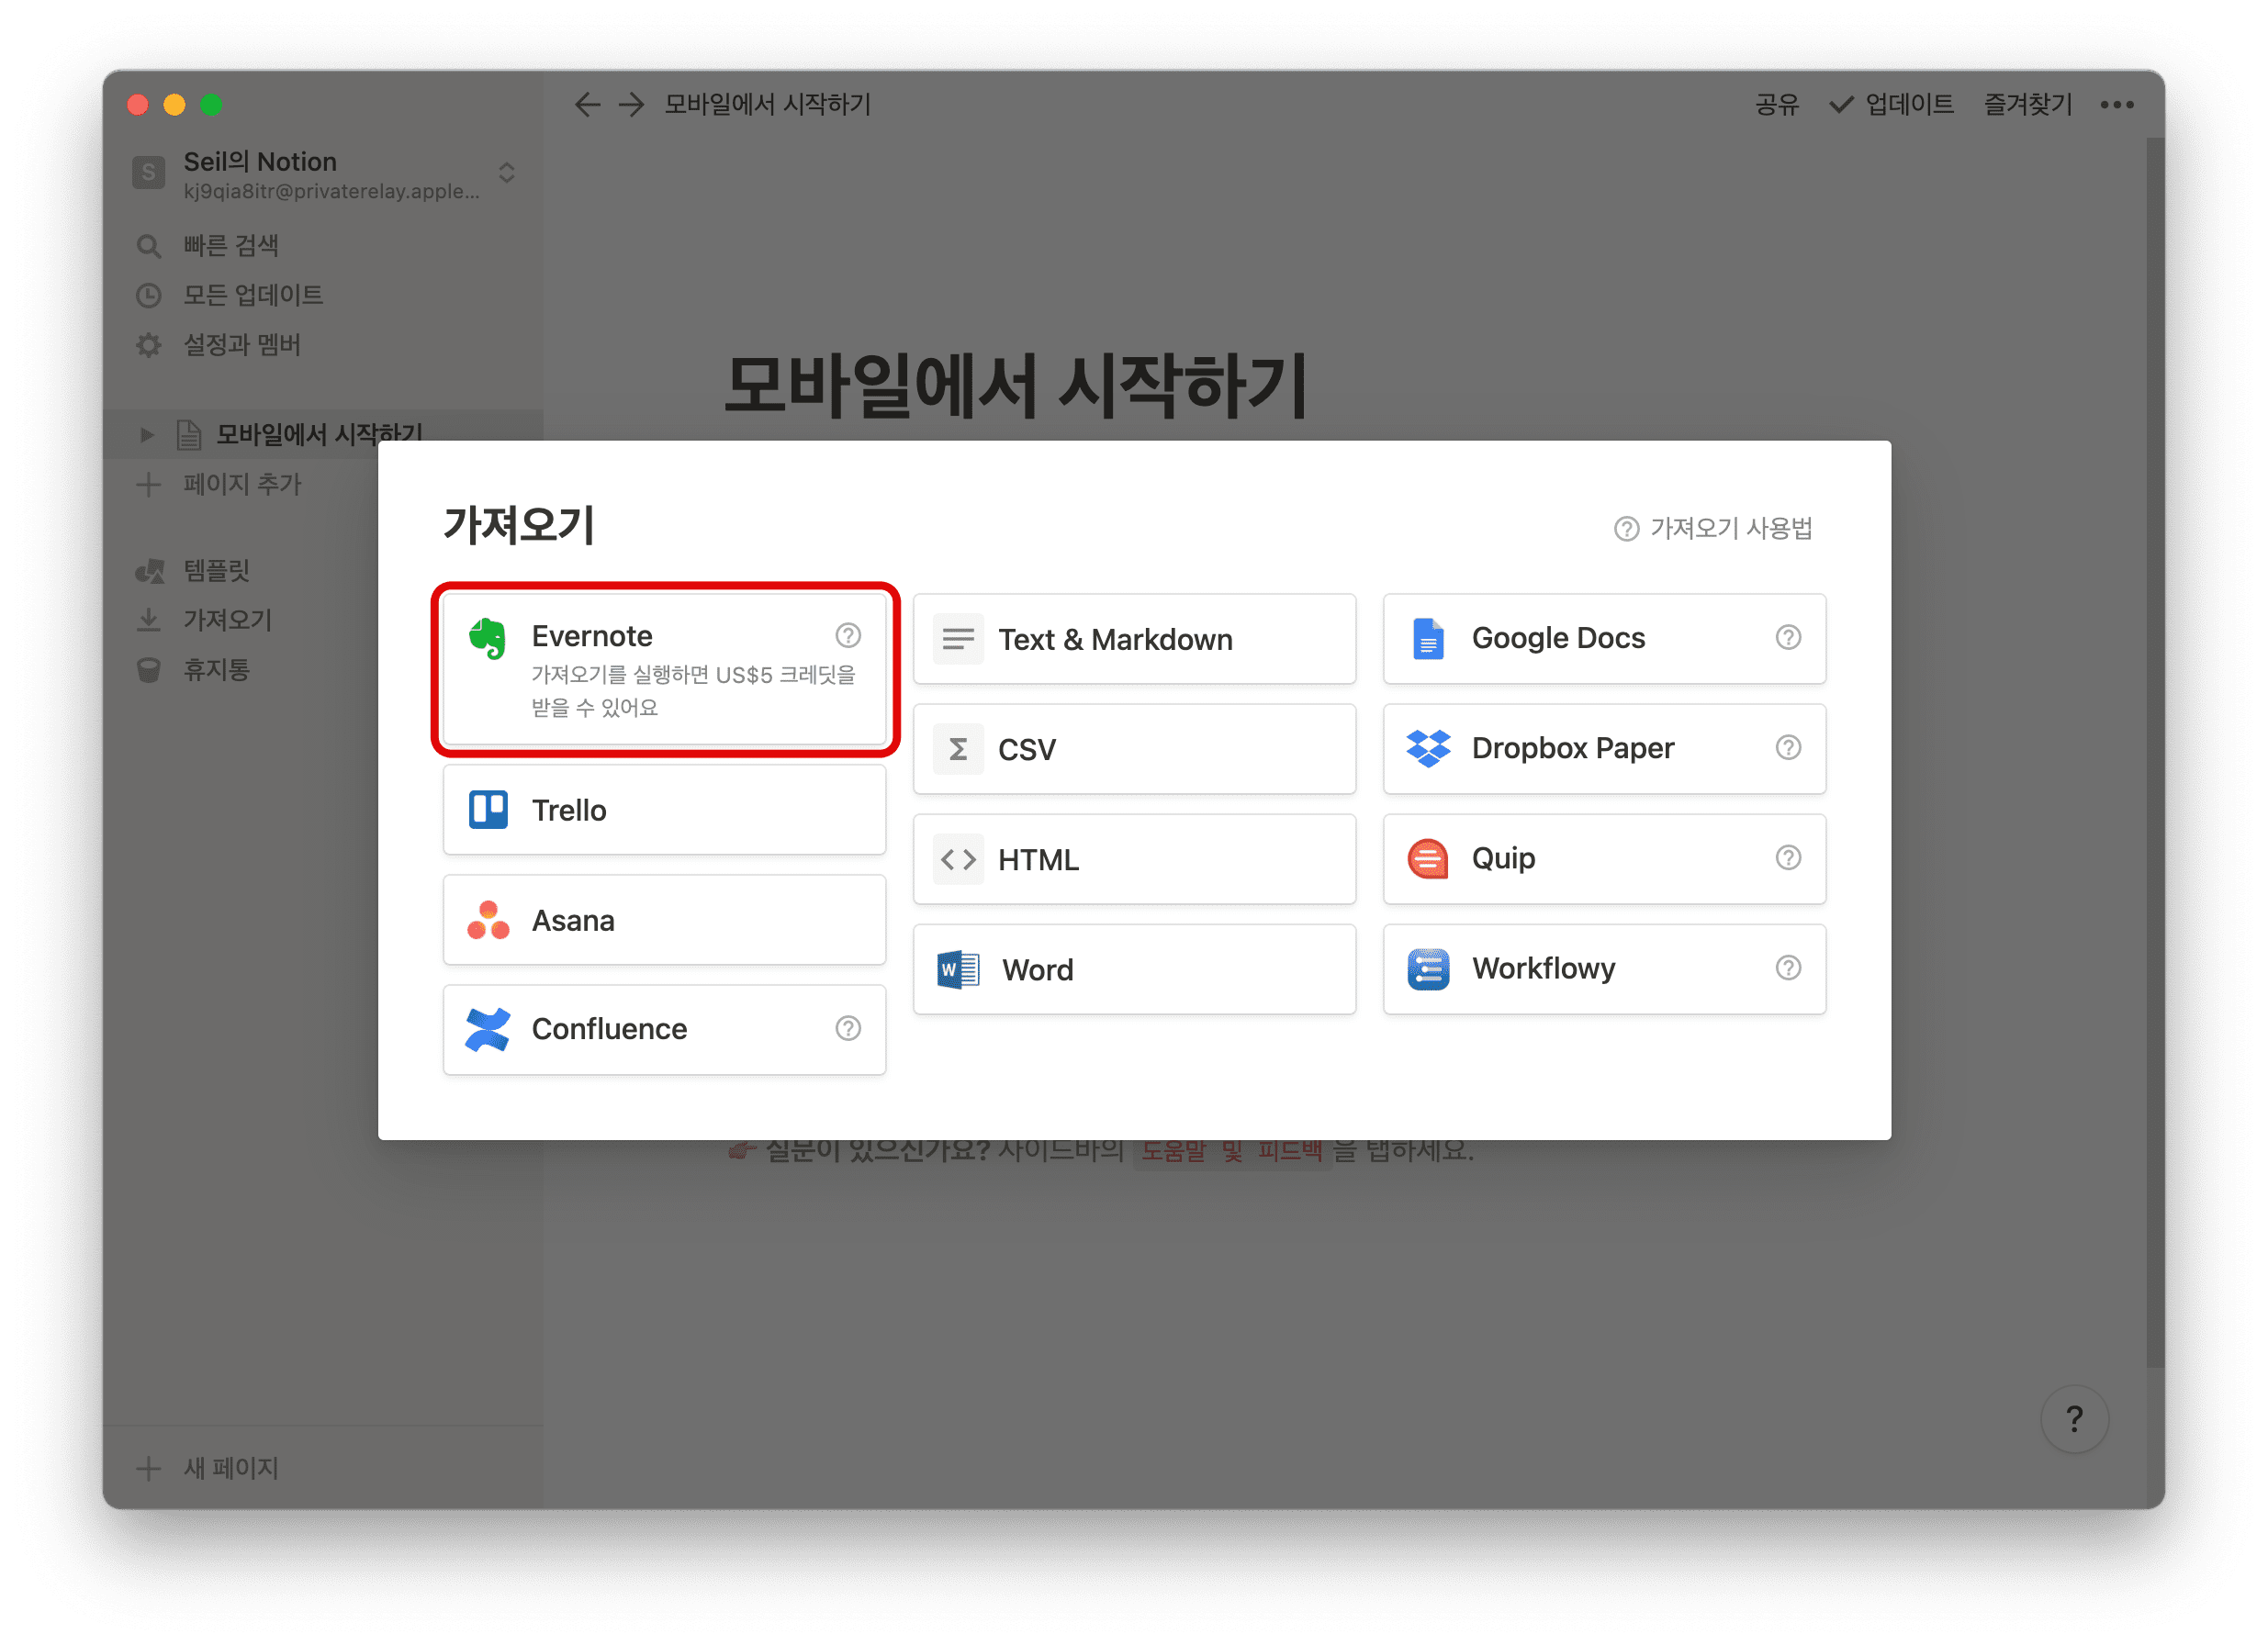Click Word import option

pyautogui.click(x=1132, y=968)
